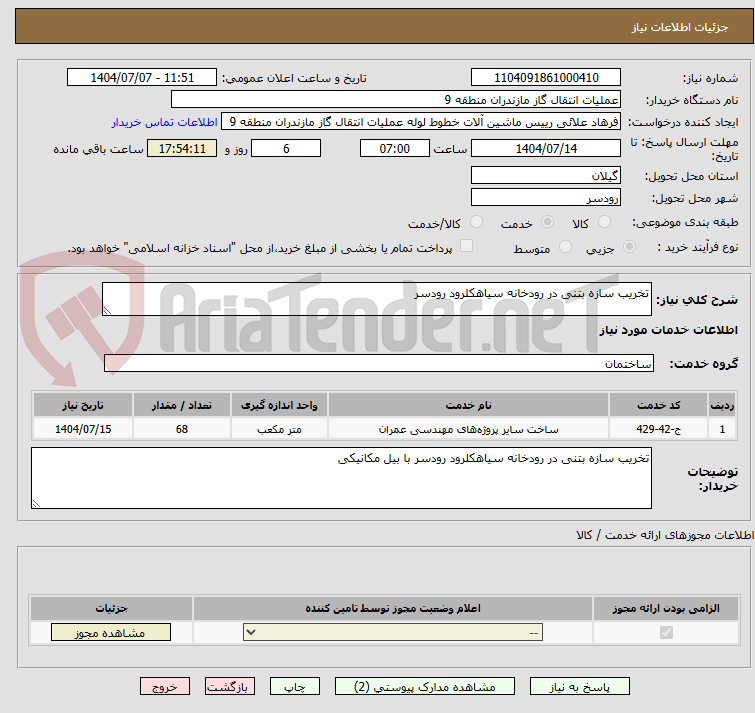The height and width of the screenshot is (713, 755).
Task: Click the شهر محل تحویل field رودسر
Action: 546,197
